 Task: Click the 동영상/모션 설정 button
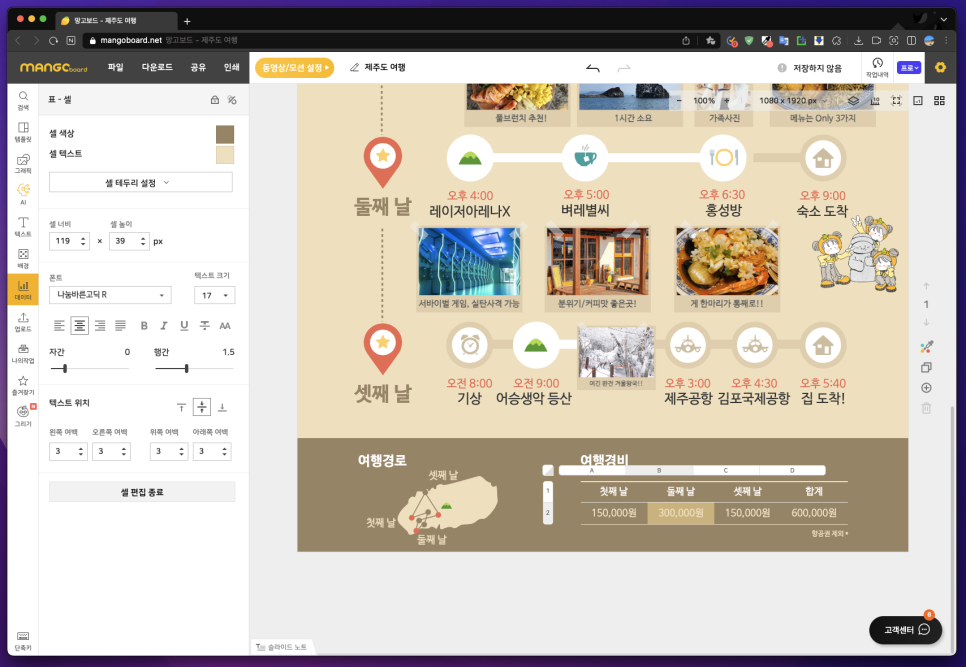click(294, 68)
